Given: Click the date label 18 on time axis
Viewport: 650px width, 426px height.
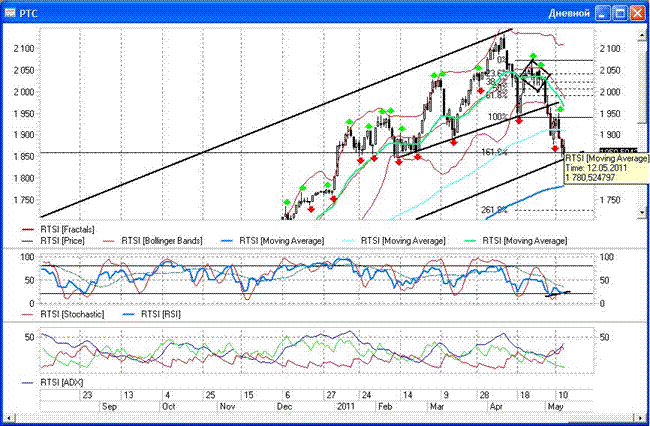Looking at the screenshot, I should pos(524,395).
